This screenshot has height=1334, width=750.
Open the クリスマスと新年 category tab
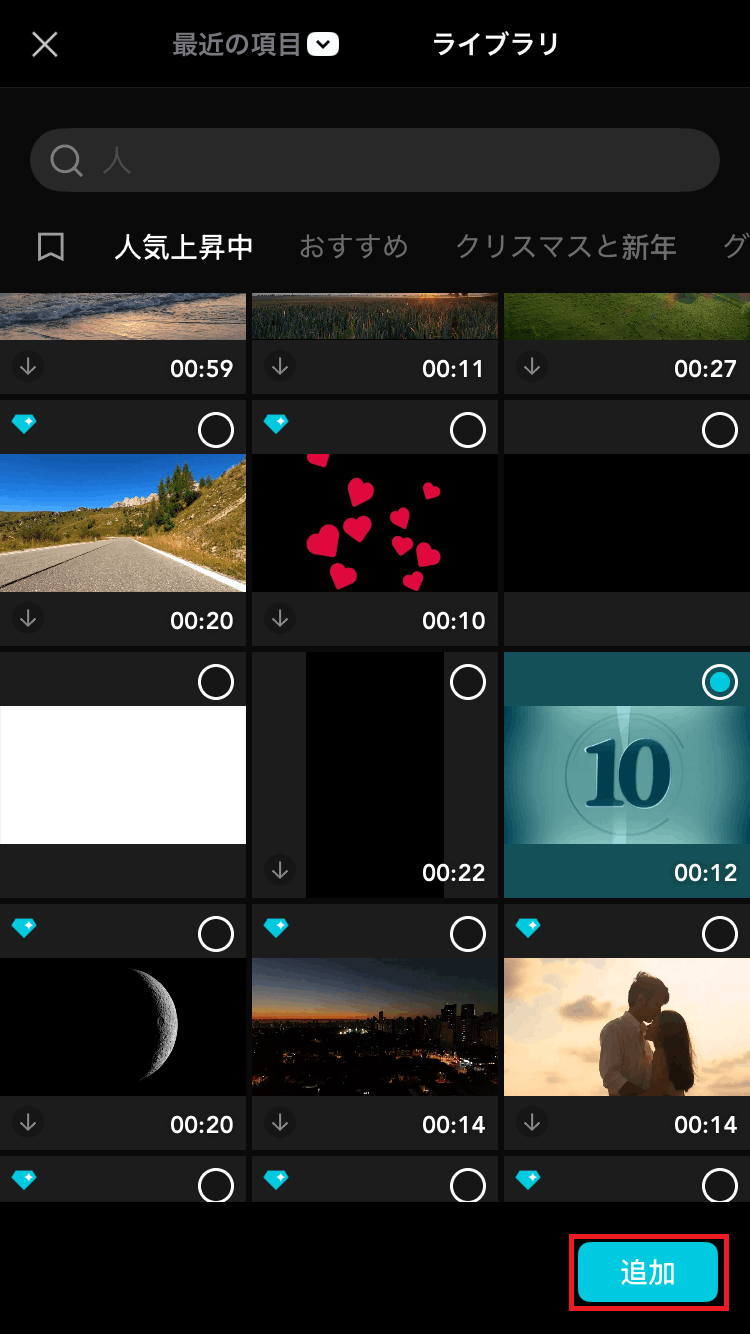point(566,247)
